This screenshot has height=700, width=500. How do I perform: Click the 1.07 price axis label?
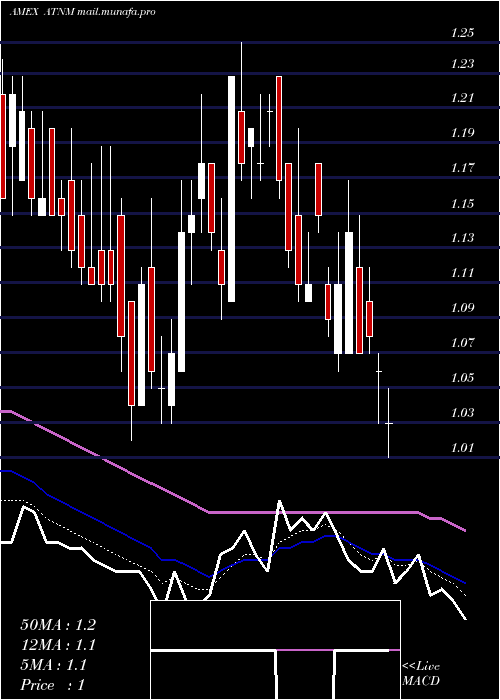[462, 343]
